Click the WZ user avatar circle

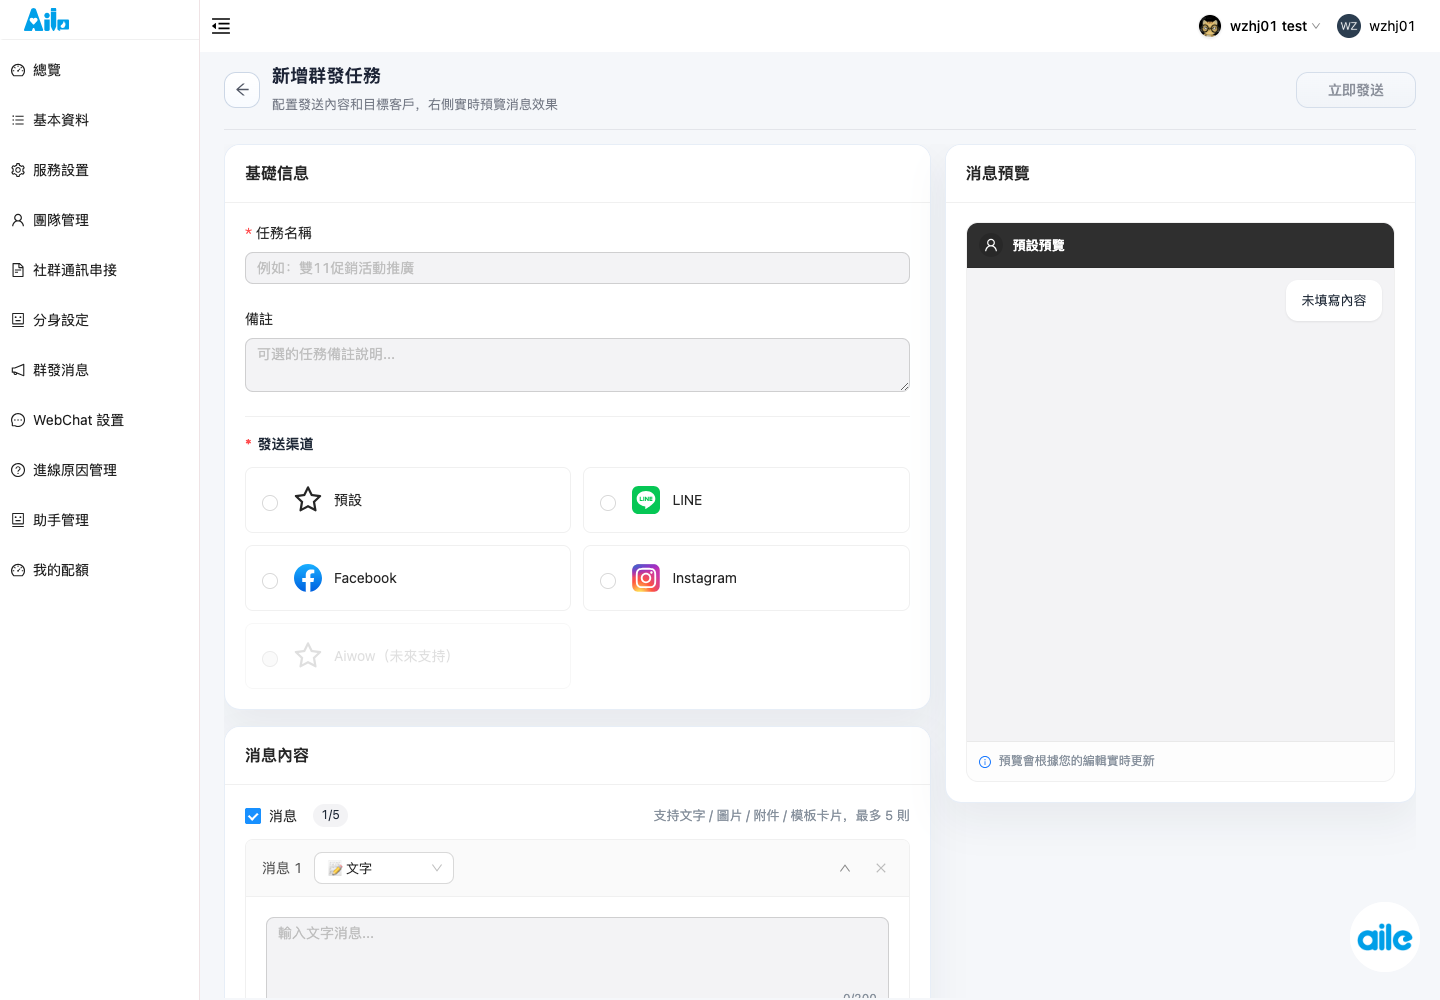click(1349, 26)
